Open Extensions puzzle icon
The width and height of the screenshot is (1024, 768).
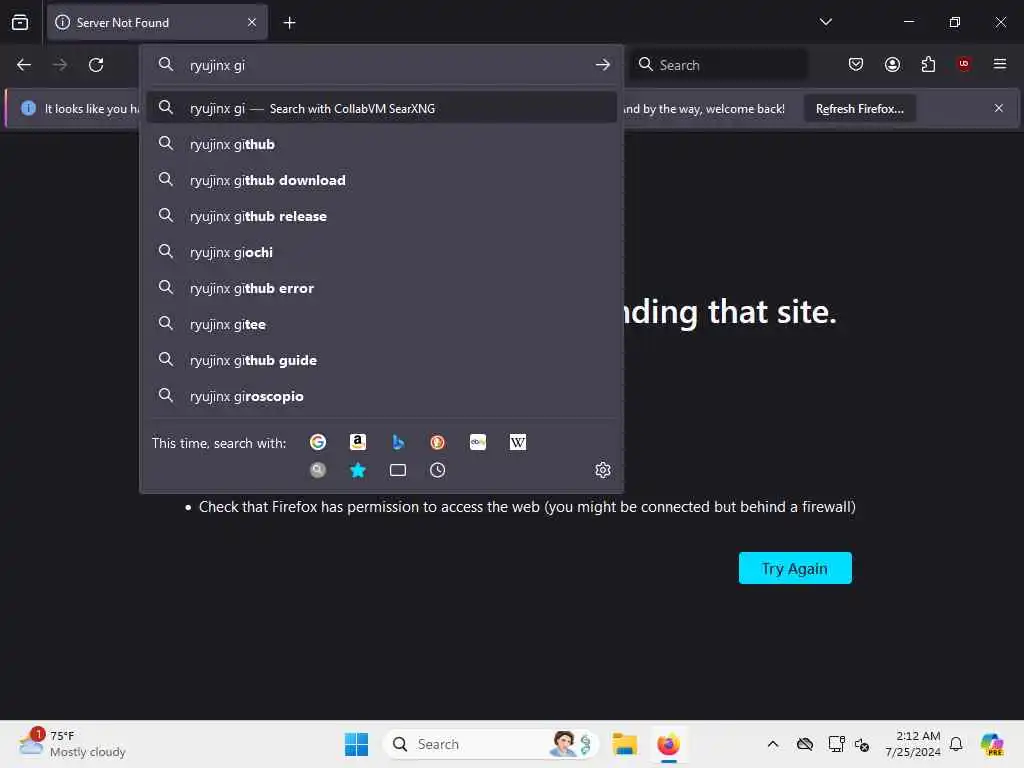click(x=928, y=65)
